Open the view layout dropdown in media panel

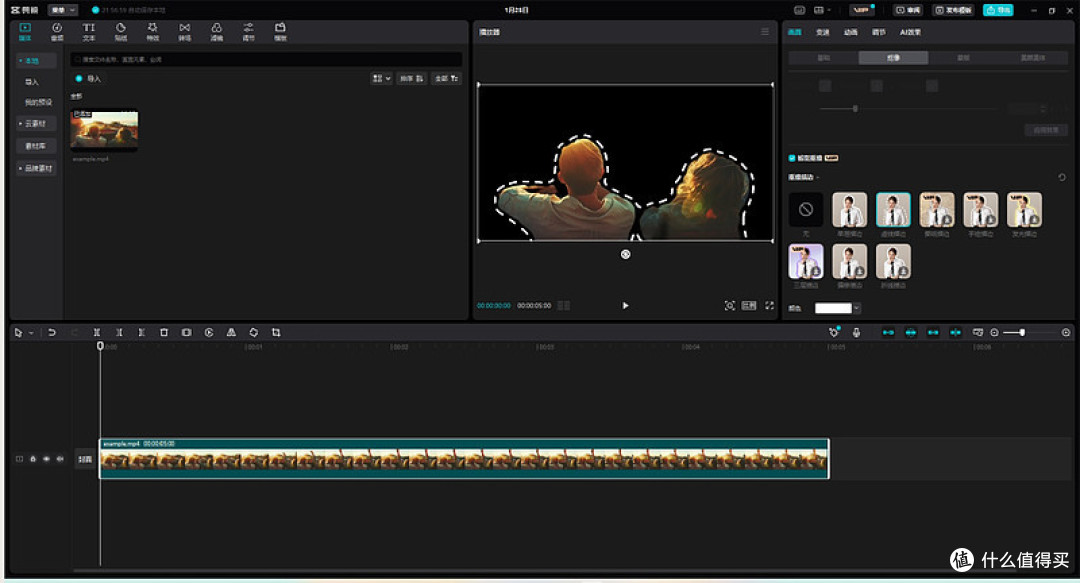tap(382, 79)
